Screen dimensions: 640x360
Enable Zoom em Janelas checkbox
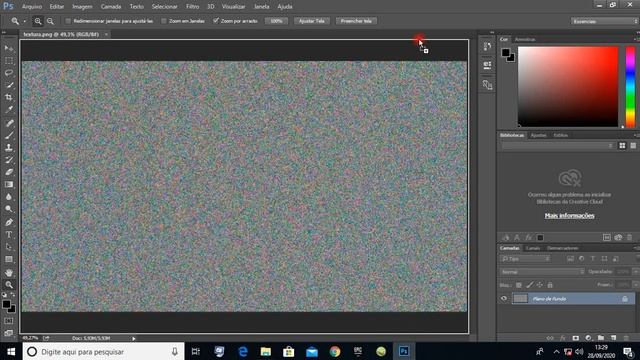(x=164, y=21)
